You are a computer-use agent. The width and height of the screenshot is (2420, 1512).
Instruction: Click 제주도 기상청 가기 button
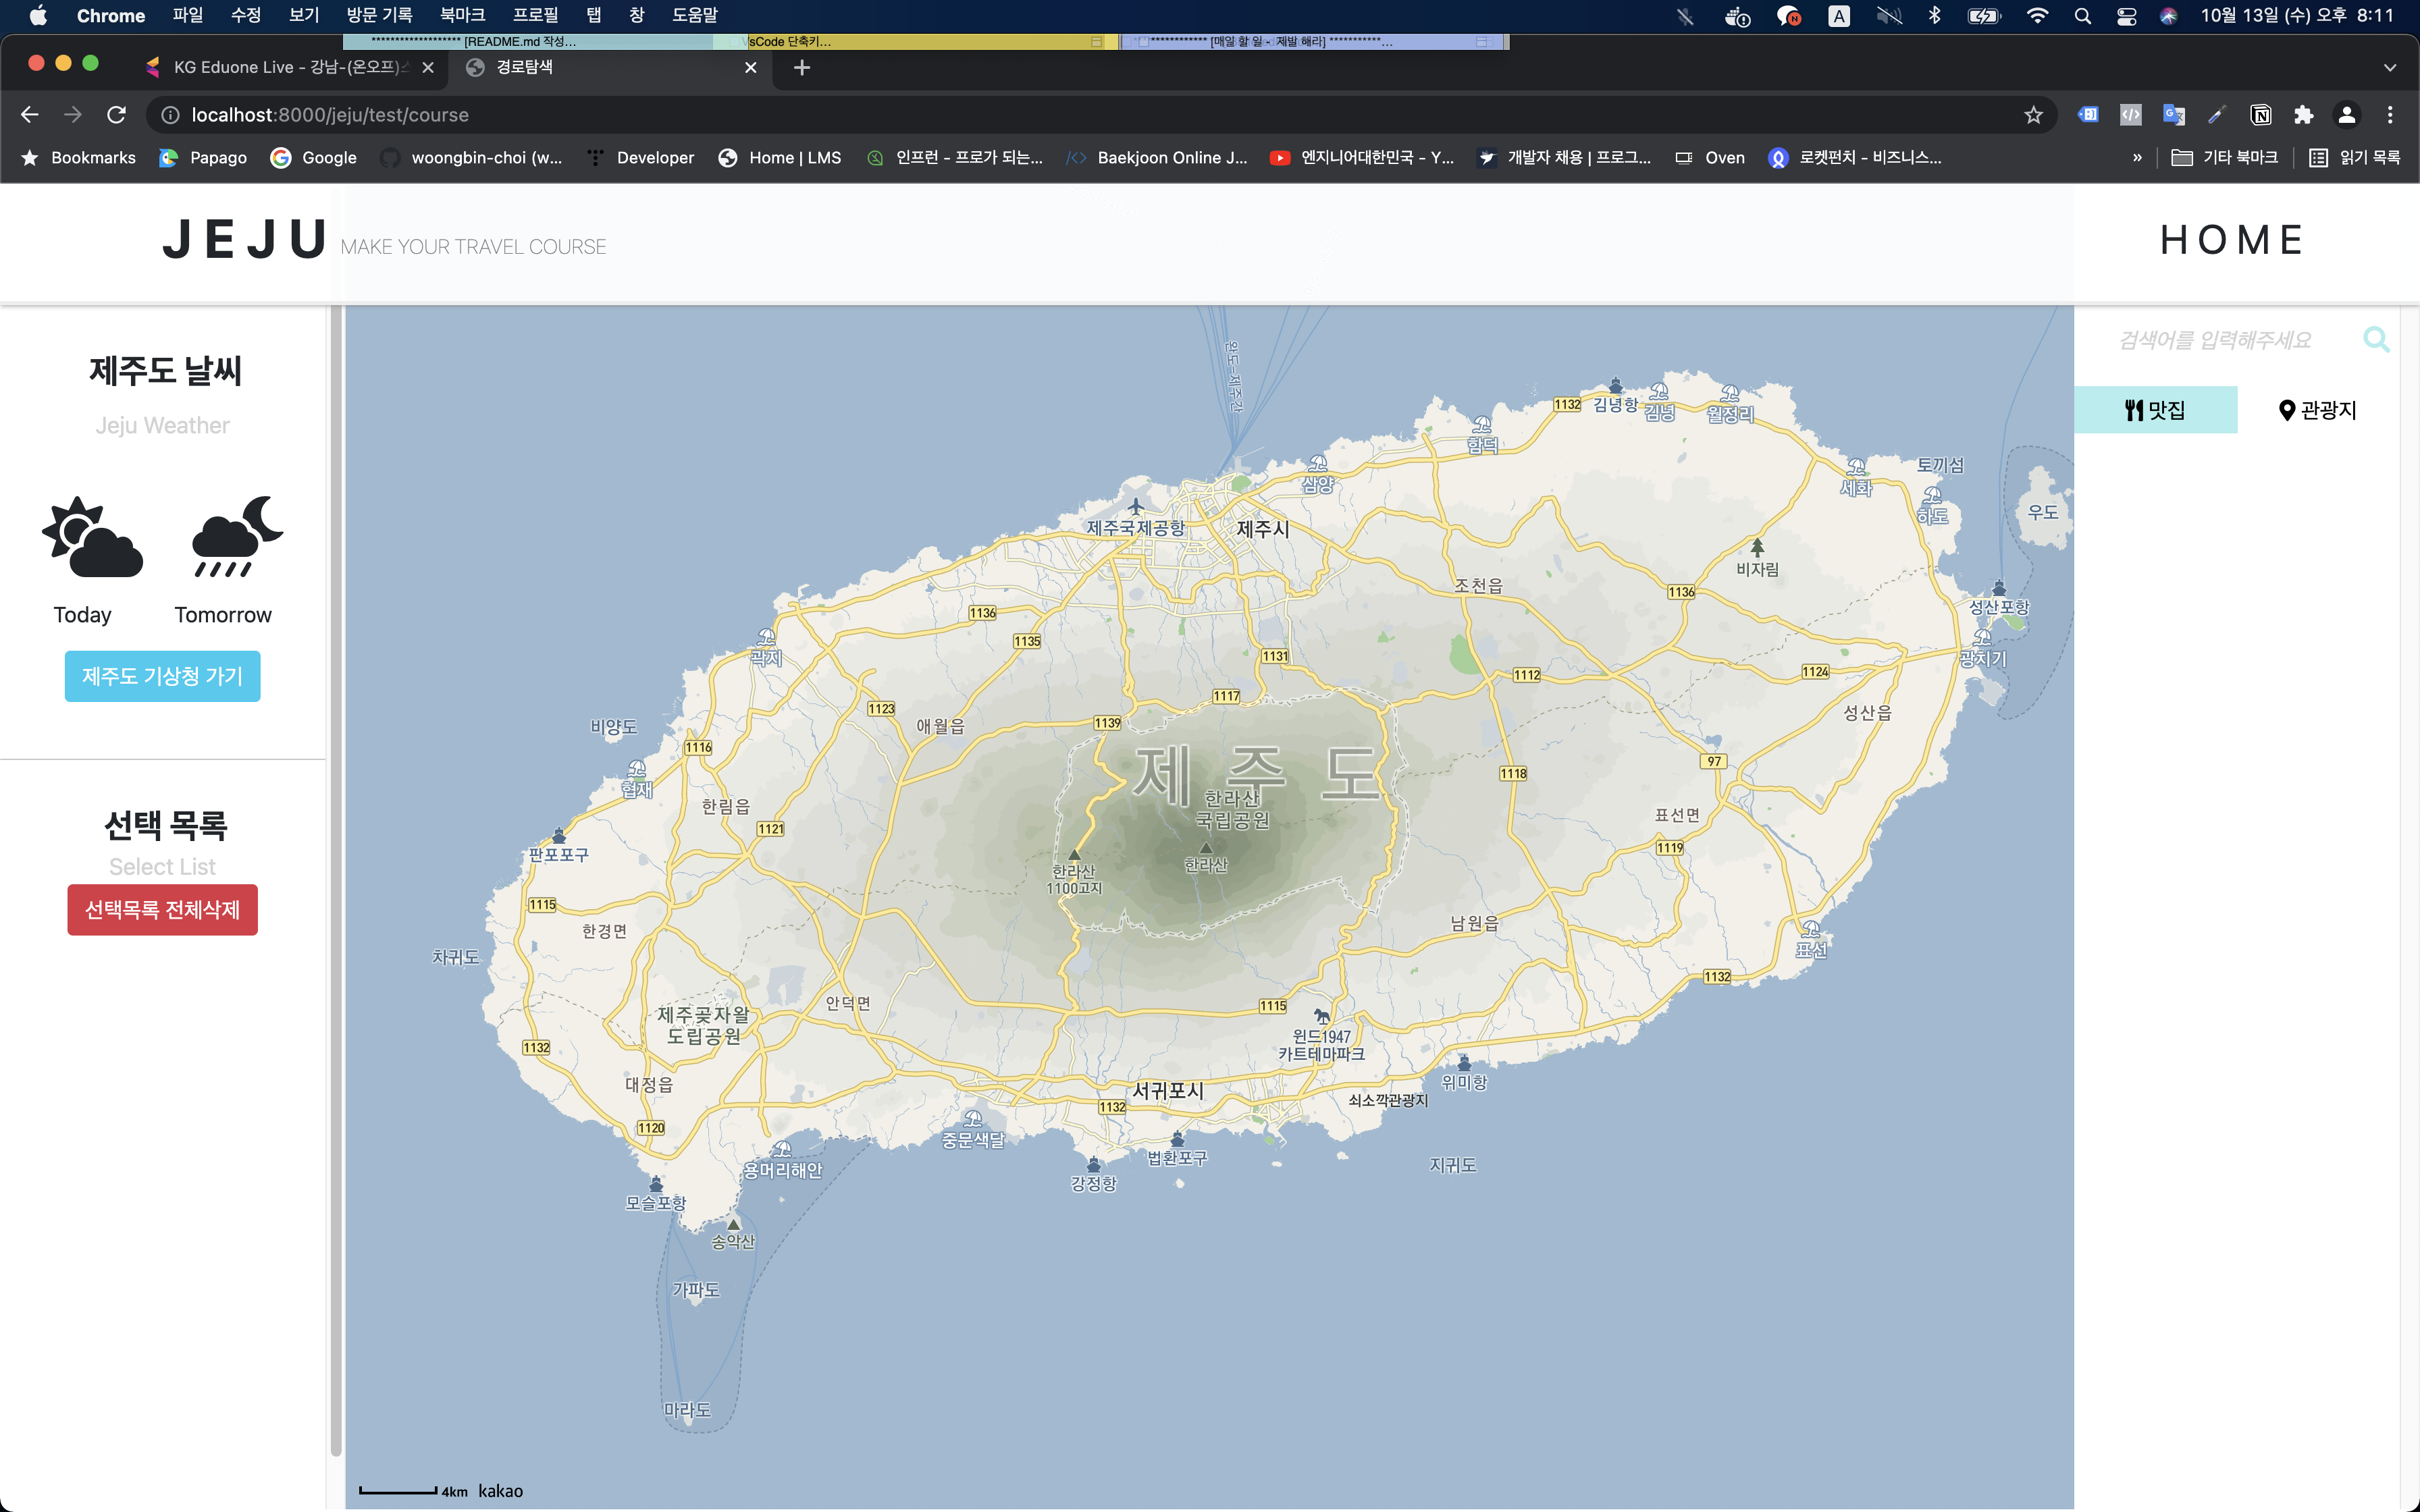(162, 676)
